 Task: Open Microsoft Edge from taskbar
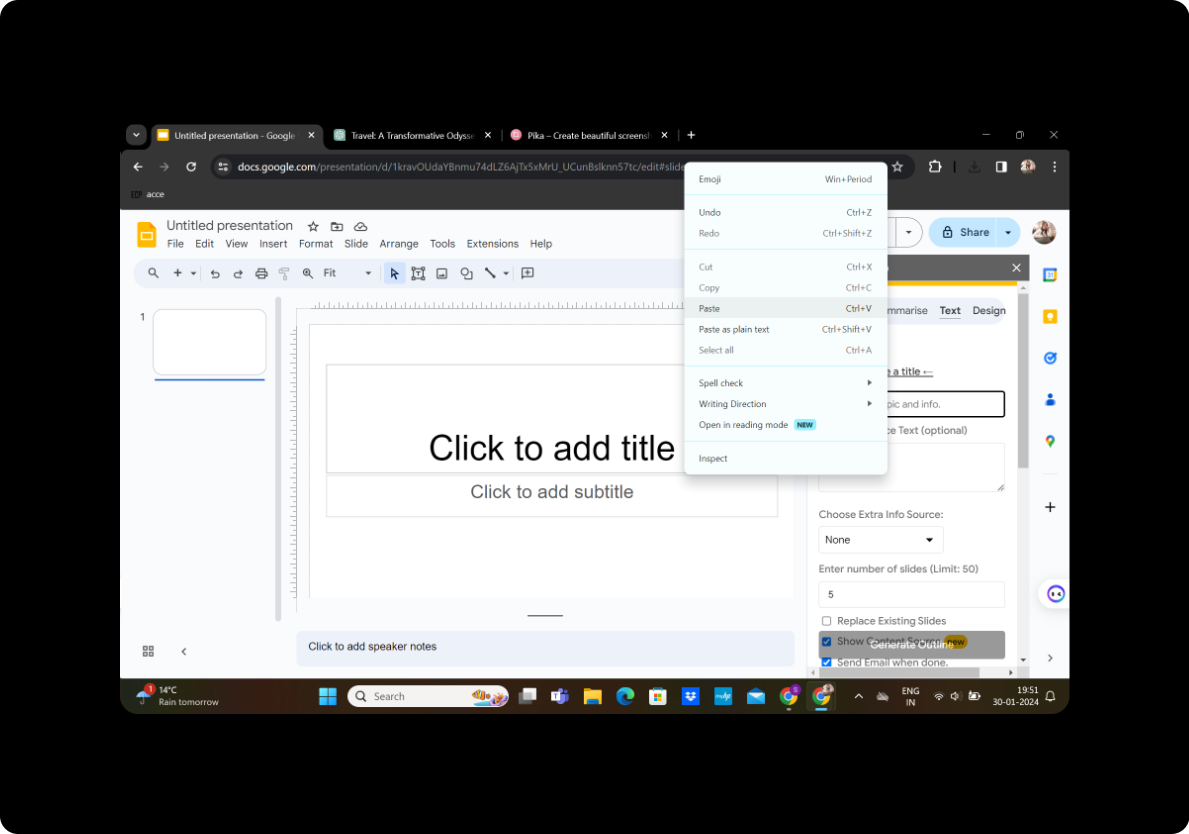[625, 696]
